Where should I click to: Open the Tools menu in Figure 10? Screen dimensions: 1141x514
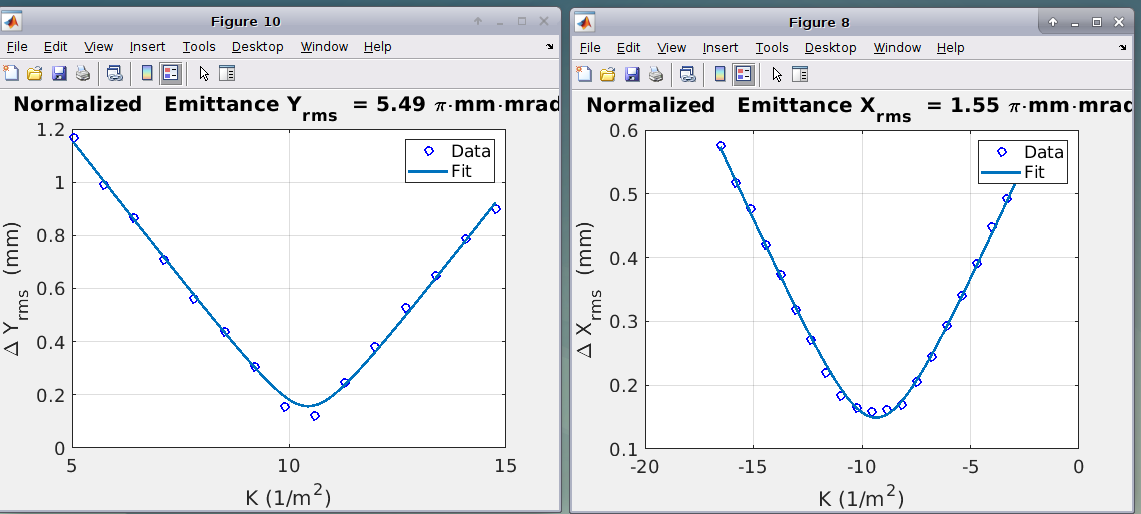click(199, 47)
